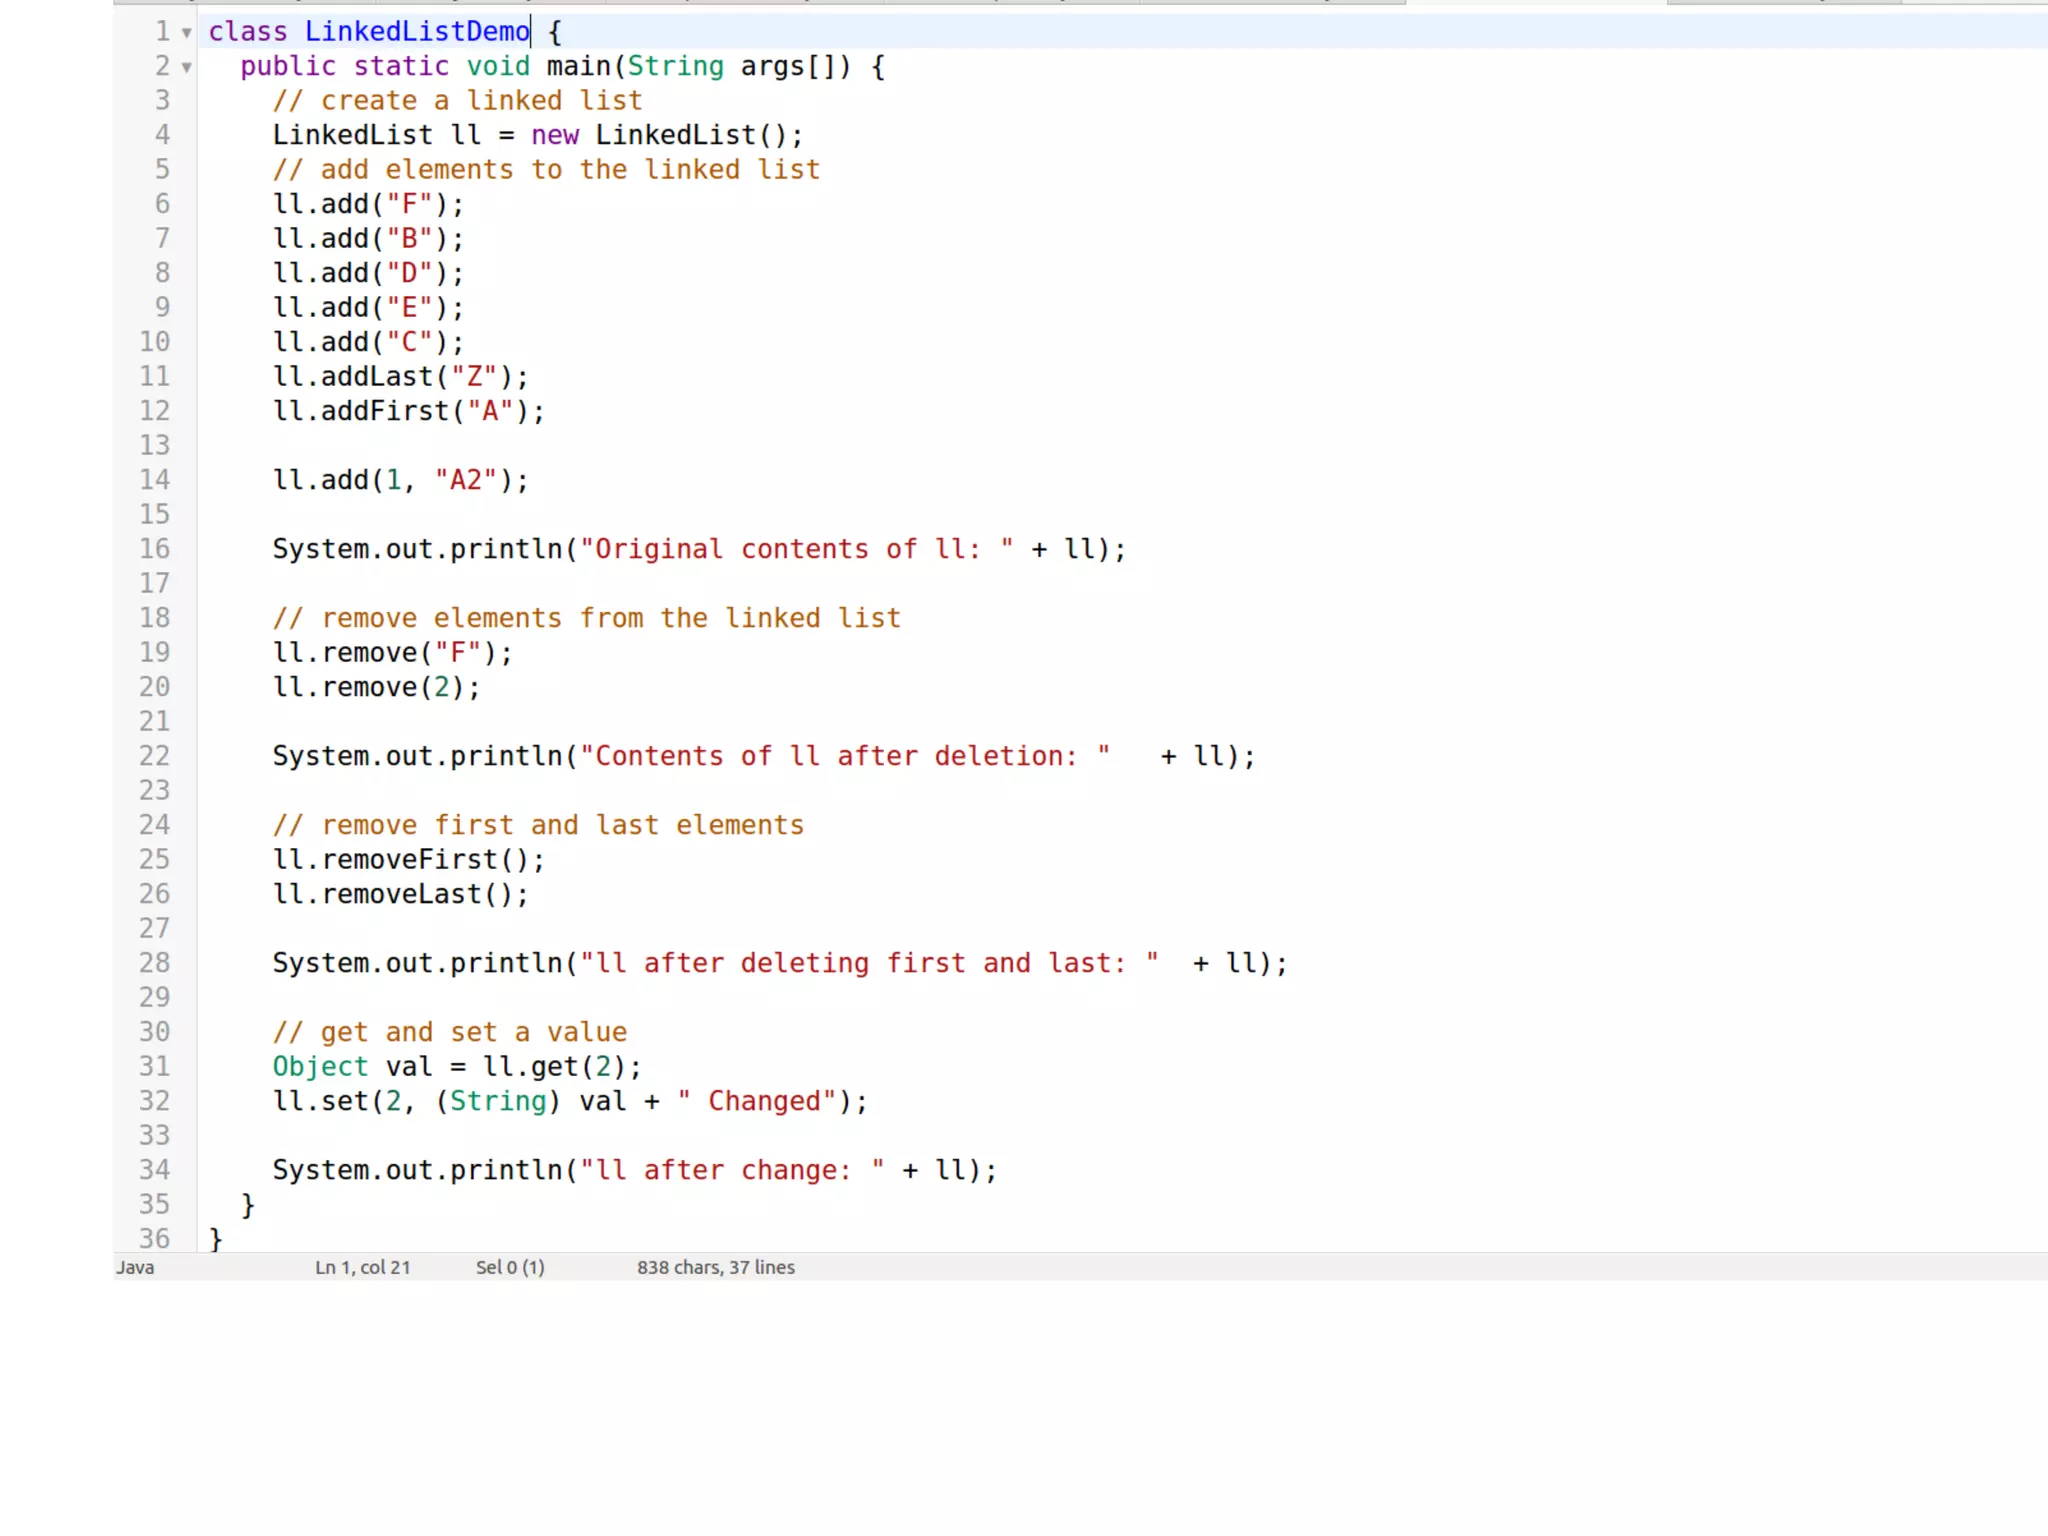2048x1536 pixels.
Task: Click the "Original contents of ll: " string
Action: (796, 549)
